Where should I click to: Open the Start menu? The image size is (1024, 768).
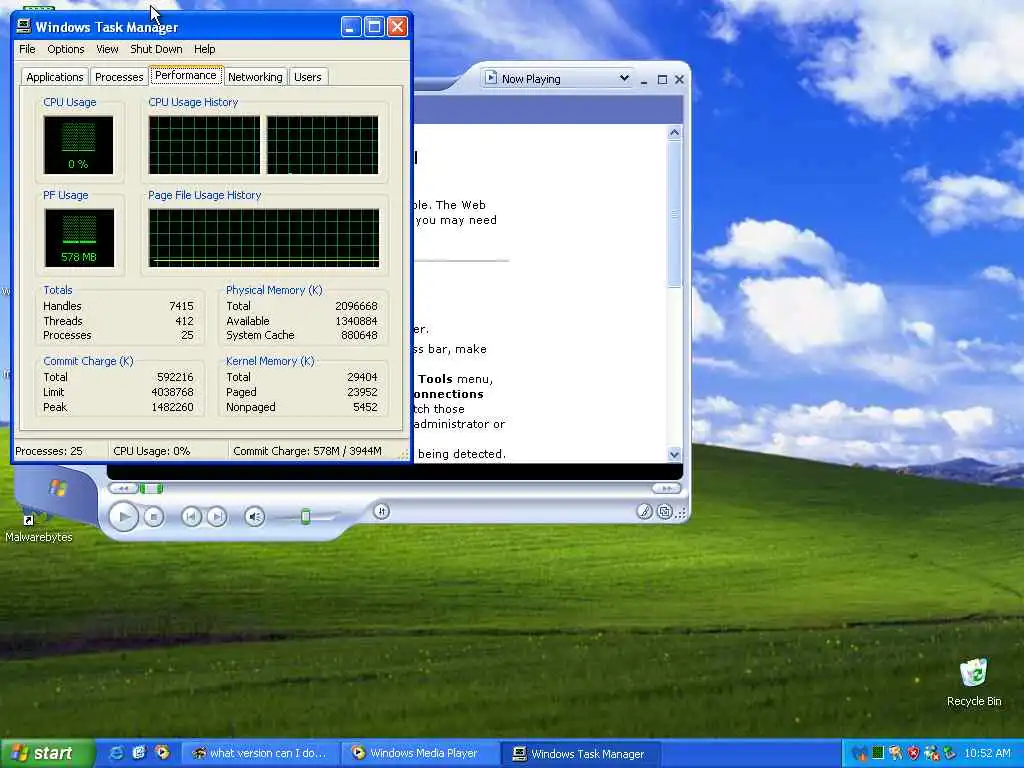click(47, 753)
